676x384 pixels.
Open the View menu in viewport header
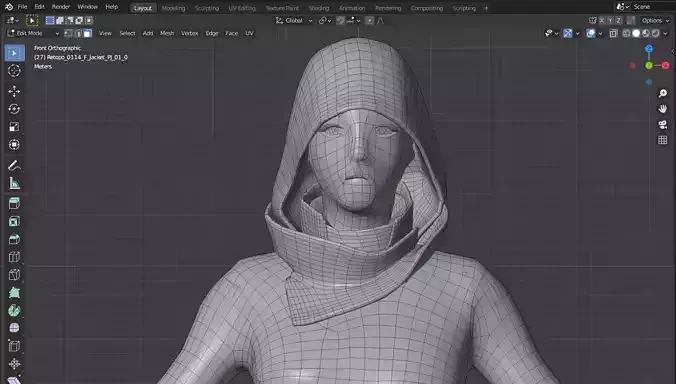(105, 33)
